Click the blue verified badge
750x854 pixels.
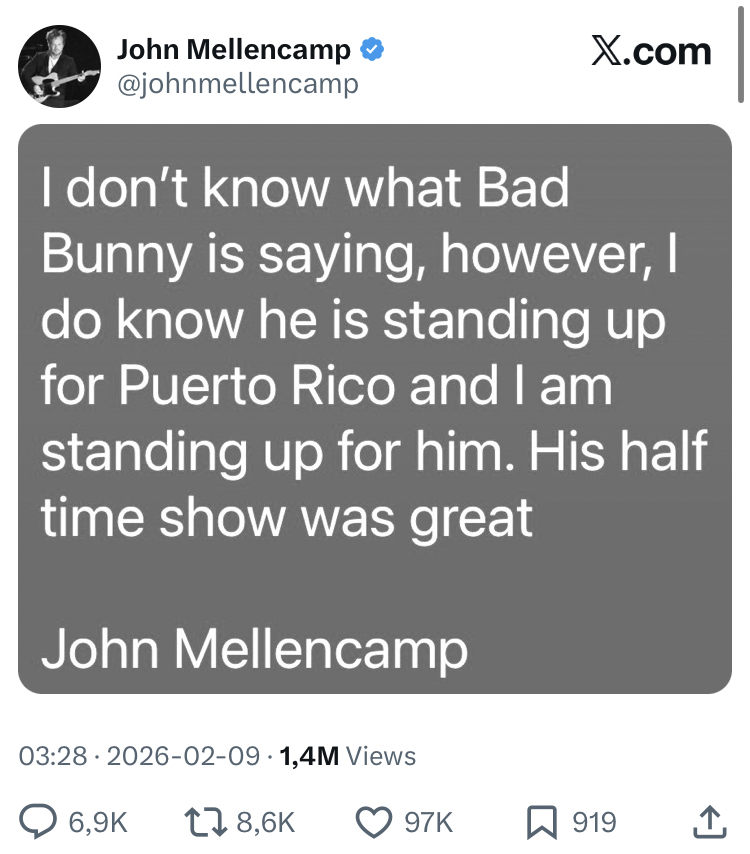tap(372, 49)
